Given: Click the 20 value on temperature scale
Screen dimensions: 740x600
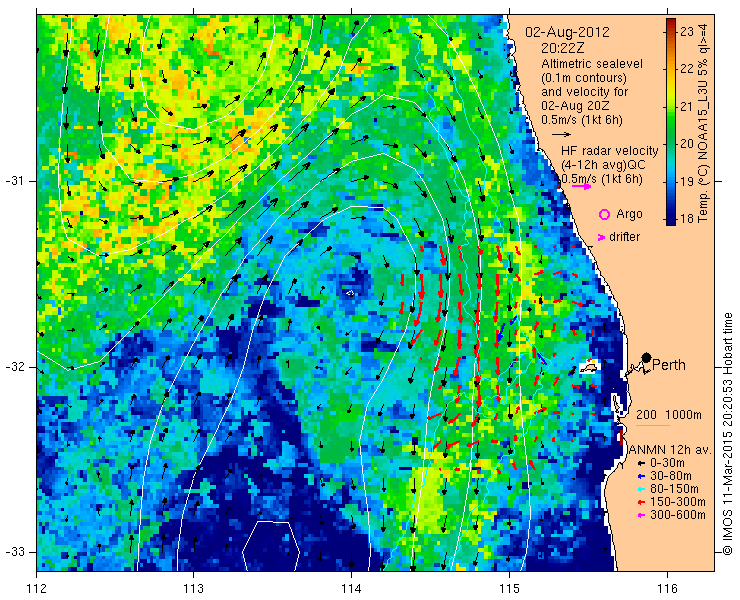Looking at the screenshot, I should coord(687,144).
